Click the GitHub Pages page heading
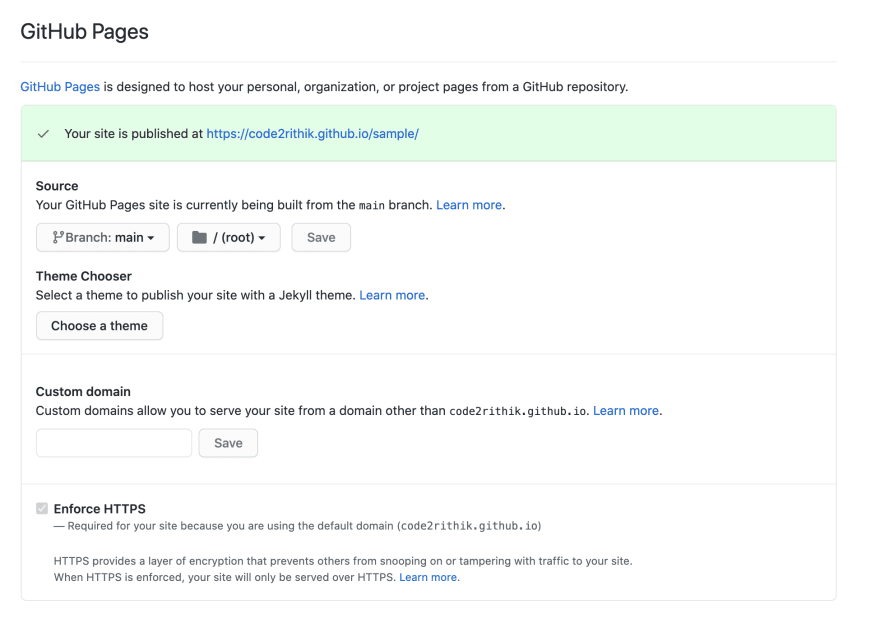880x627 pixels. [85, 31]
